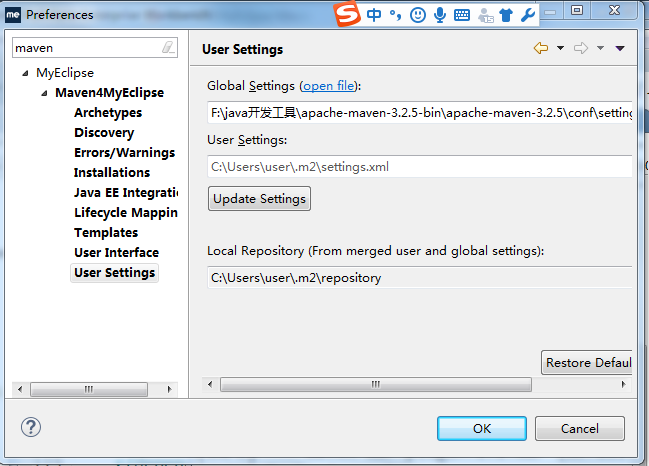Image resolution: width=649 pixels, height=466 pixels.
Task: Click the maven filter text field
Action: (87, 48)
